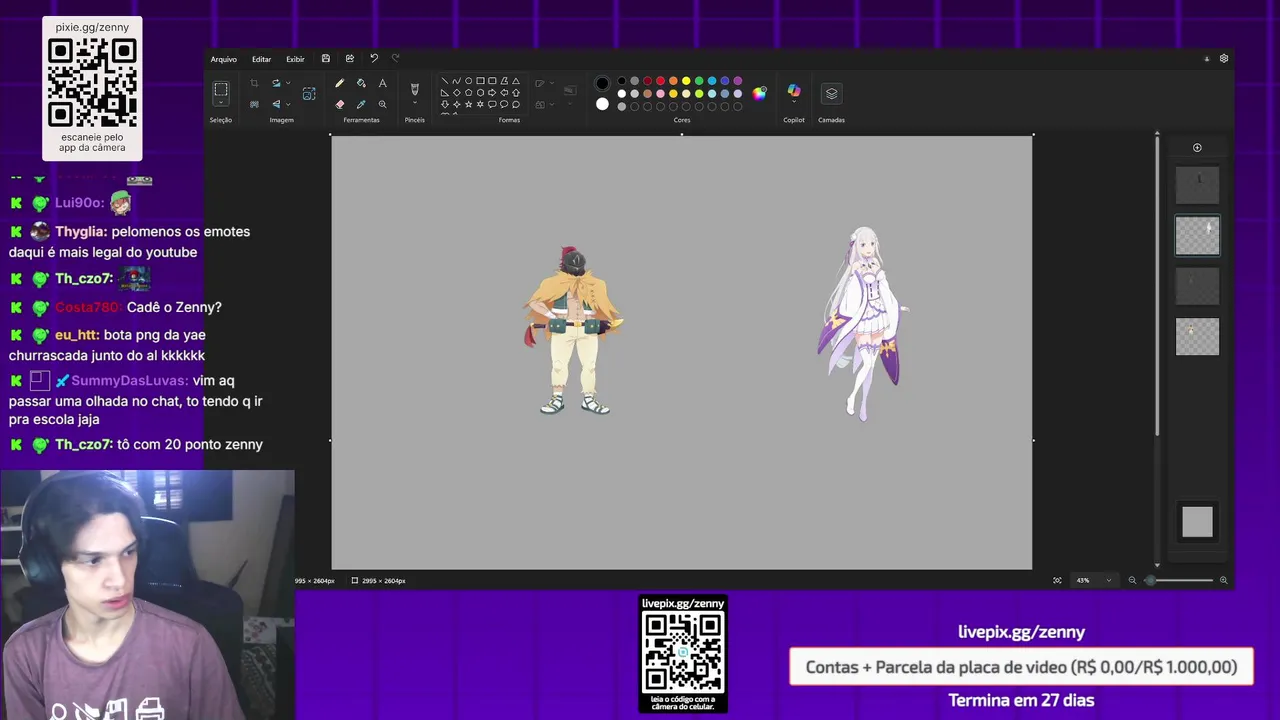Click the Save disk icon

325,59
